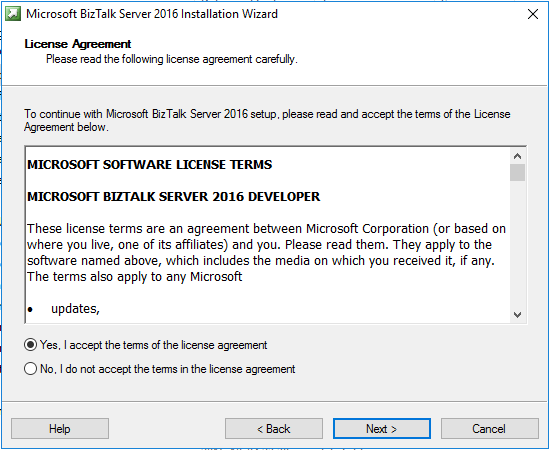Click the license scrollbar up arrow

click(517, 156)
